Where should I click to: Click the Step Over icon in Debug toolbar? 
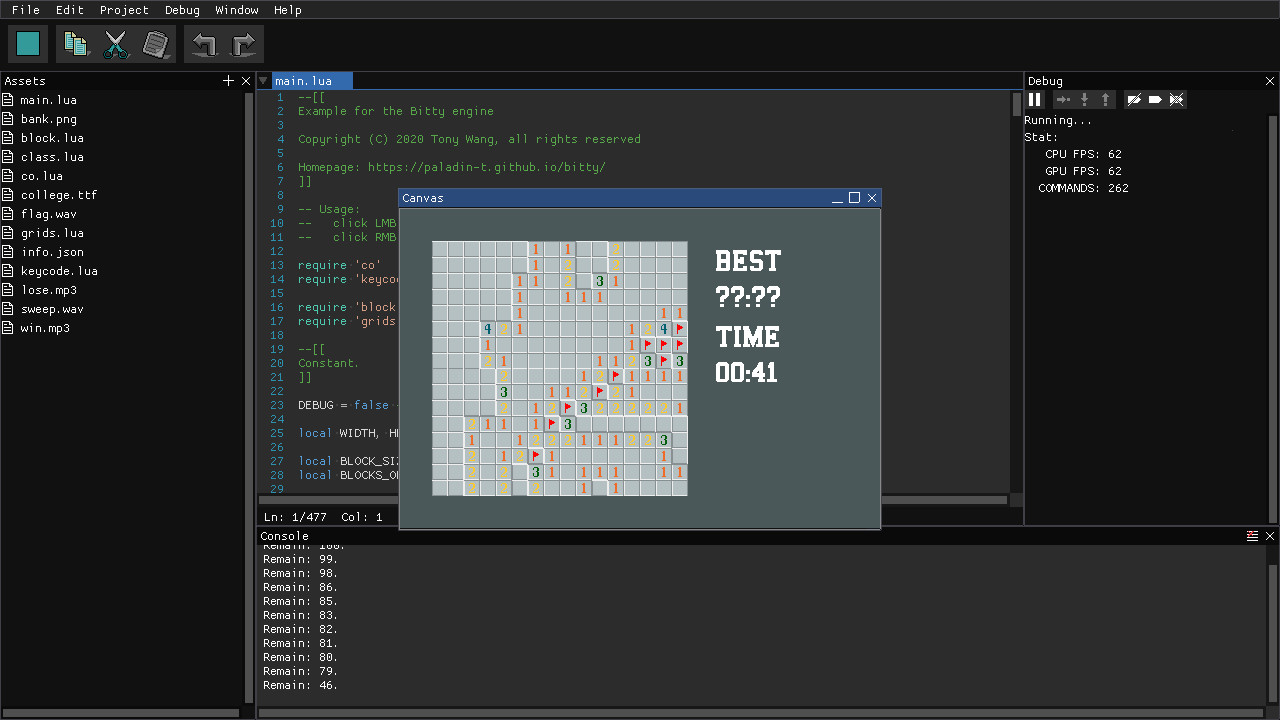(1063, 99)
